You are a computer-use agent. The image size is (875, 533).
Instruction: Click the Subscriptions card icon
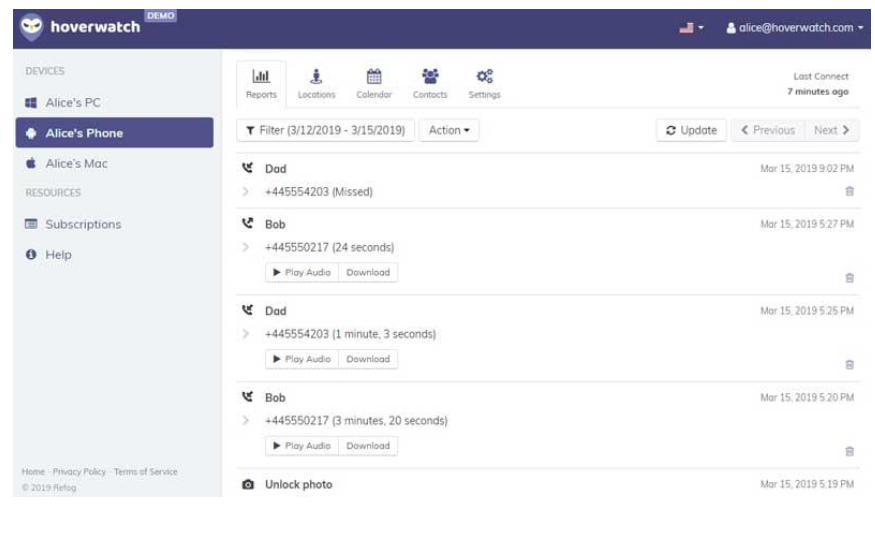[x=31, y=224]
